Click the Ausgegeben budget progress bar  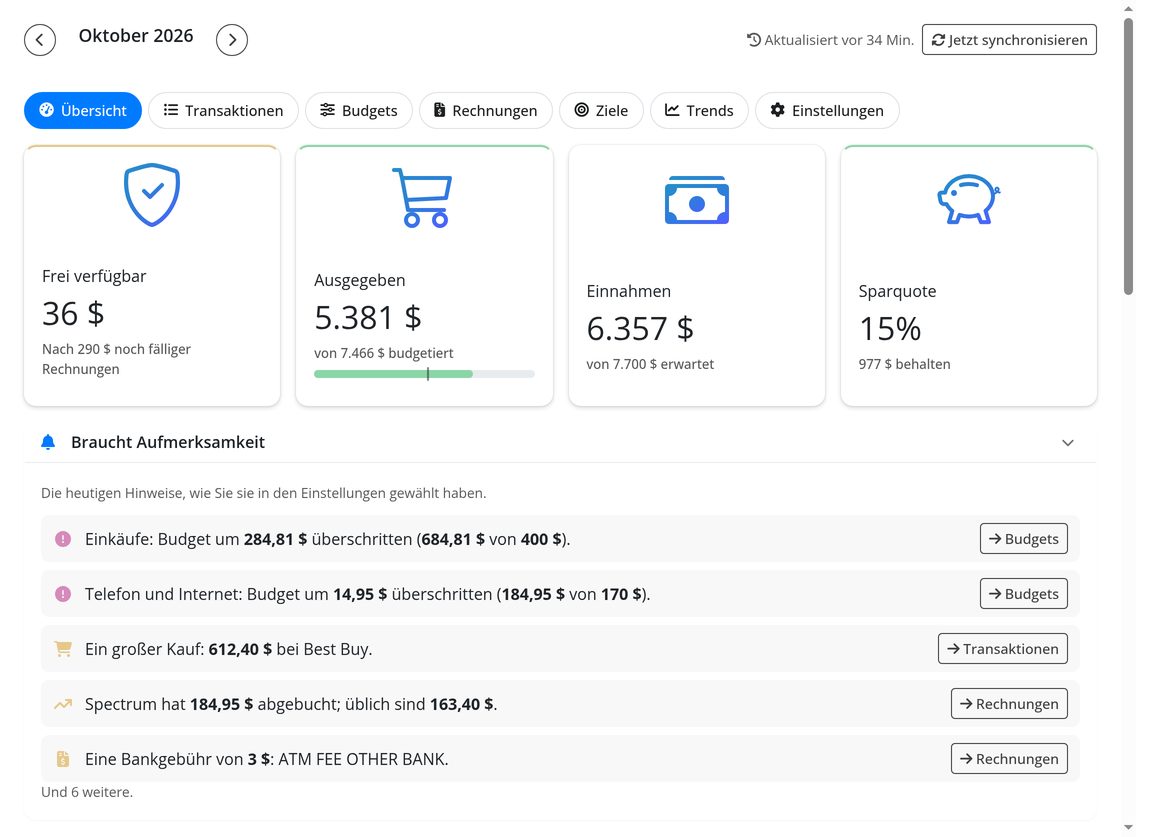tap(424, 374)
